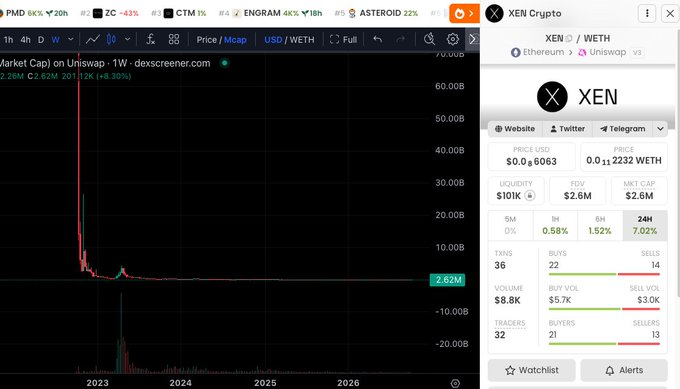Screen dimensions: 680x389
Task: Open the XEN Twitter link
Action: click(x=567, y=129)
